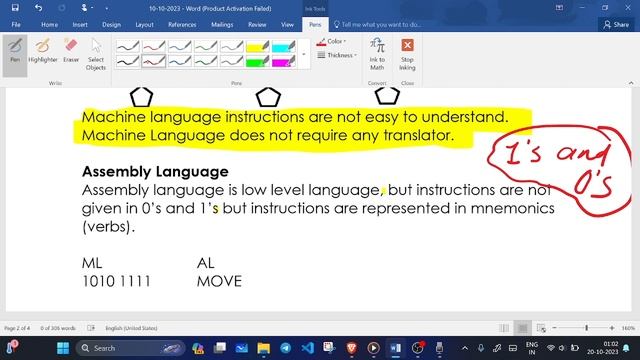Convert ink using Ink to Math
This screenshot has height=360, width=640.
coord(377,54)
